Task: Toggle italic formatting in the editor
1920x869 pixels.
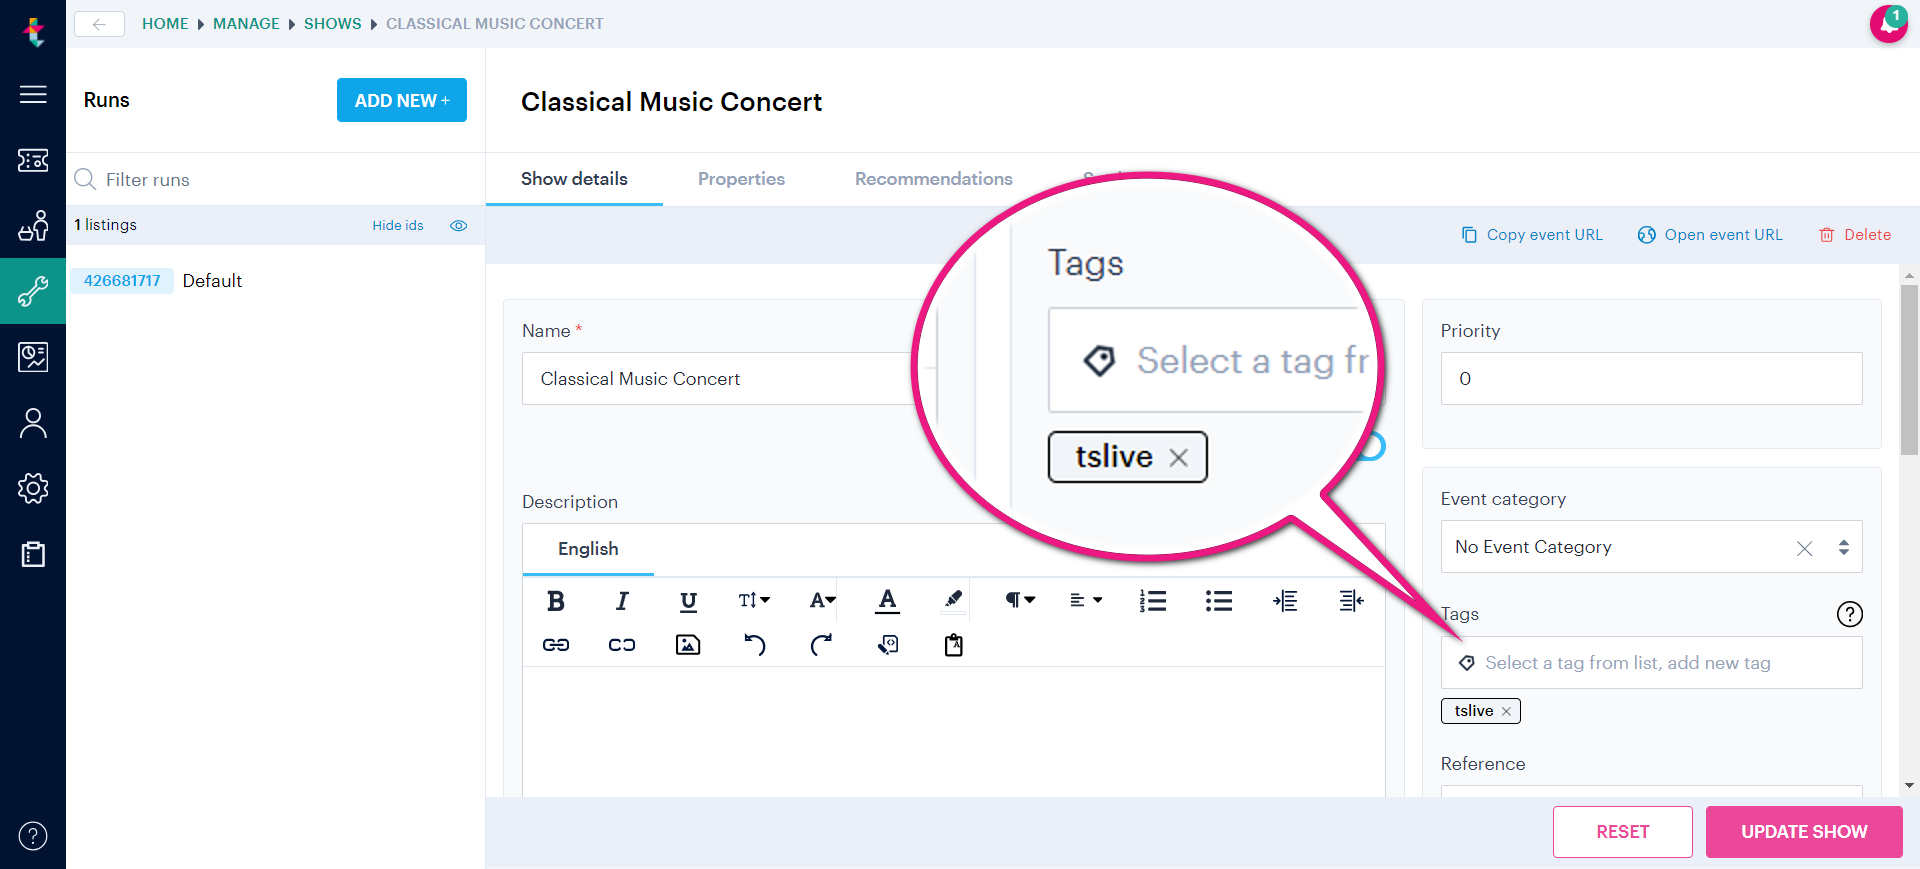Action: click(x=621, y=601)
